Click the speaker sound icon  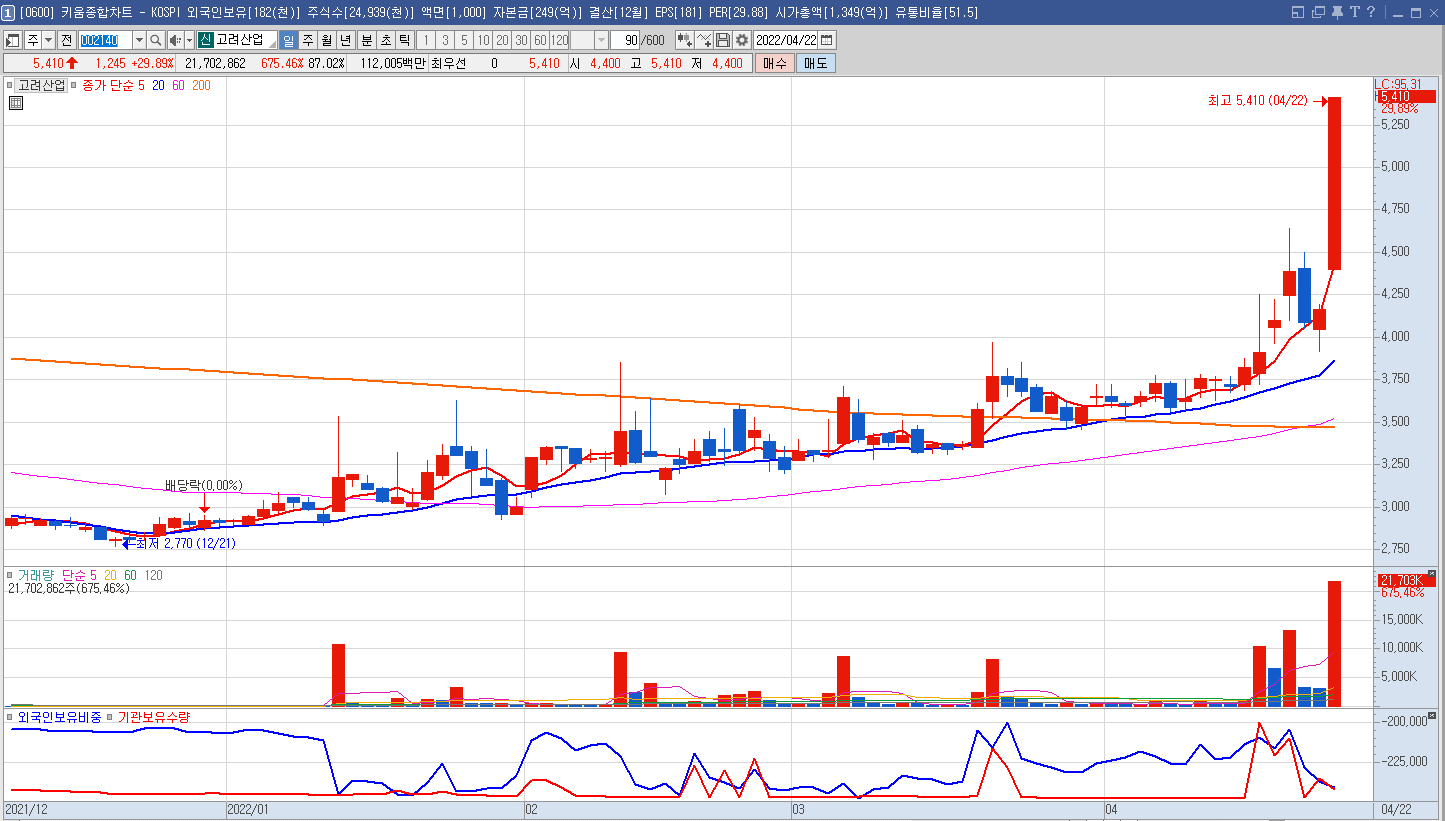pos(175,40)
